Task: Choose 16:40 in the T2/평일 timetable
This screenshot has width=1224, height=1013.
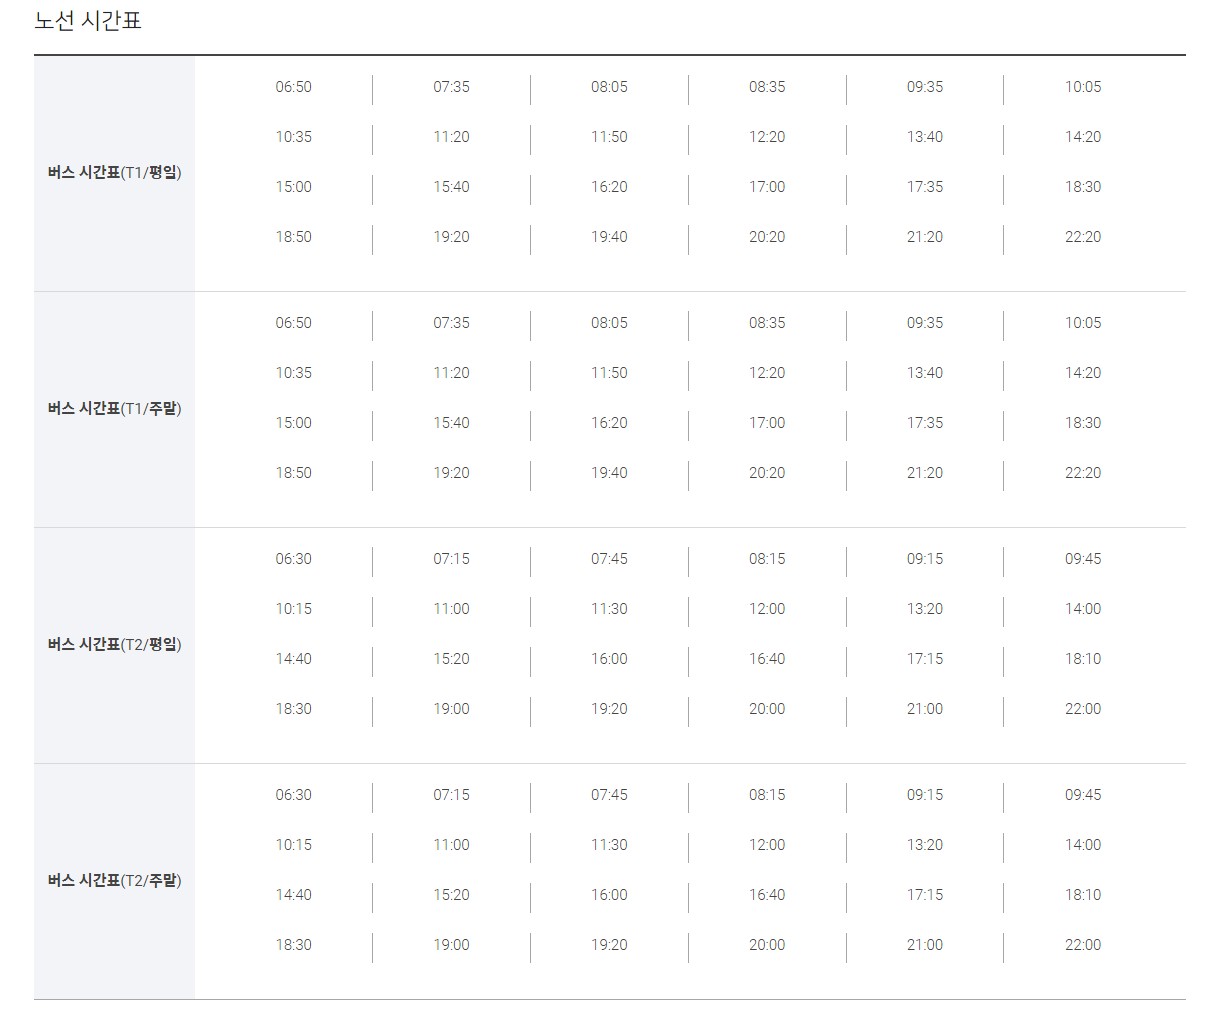Action: pos(767,659)
